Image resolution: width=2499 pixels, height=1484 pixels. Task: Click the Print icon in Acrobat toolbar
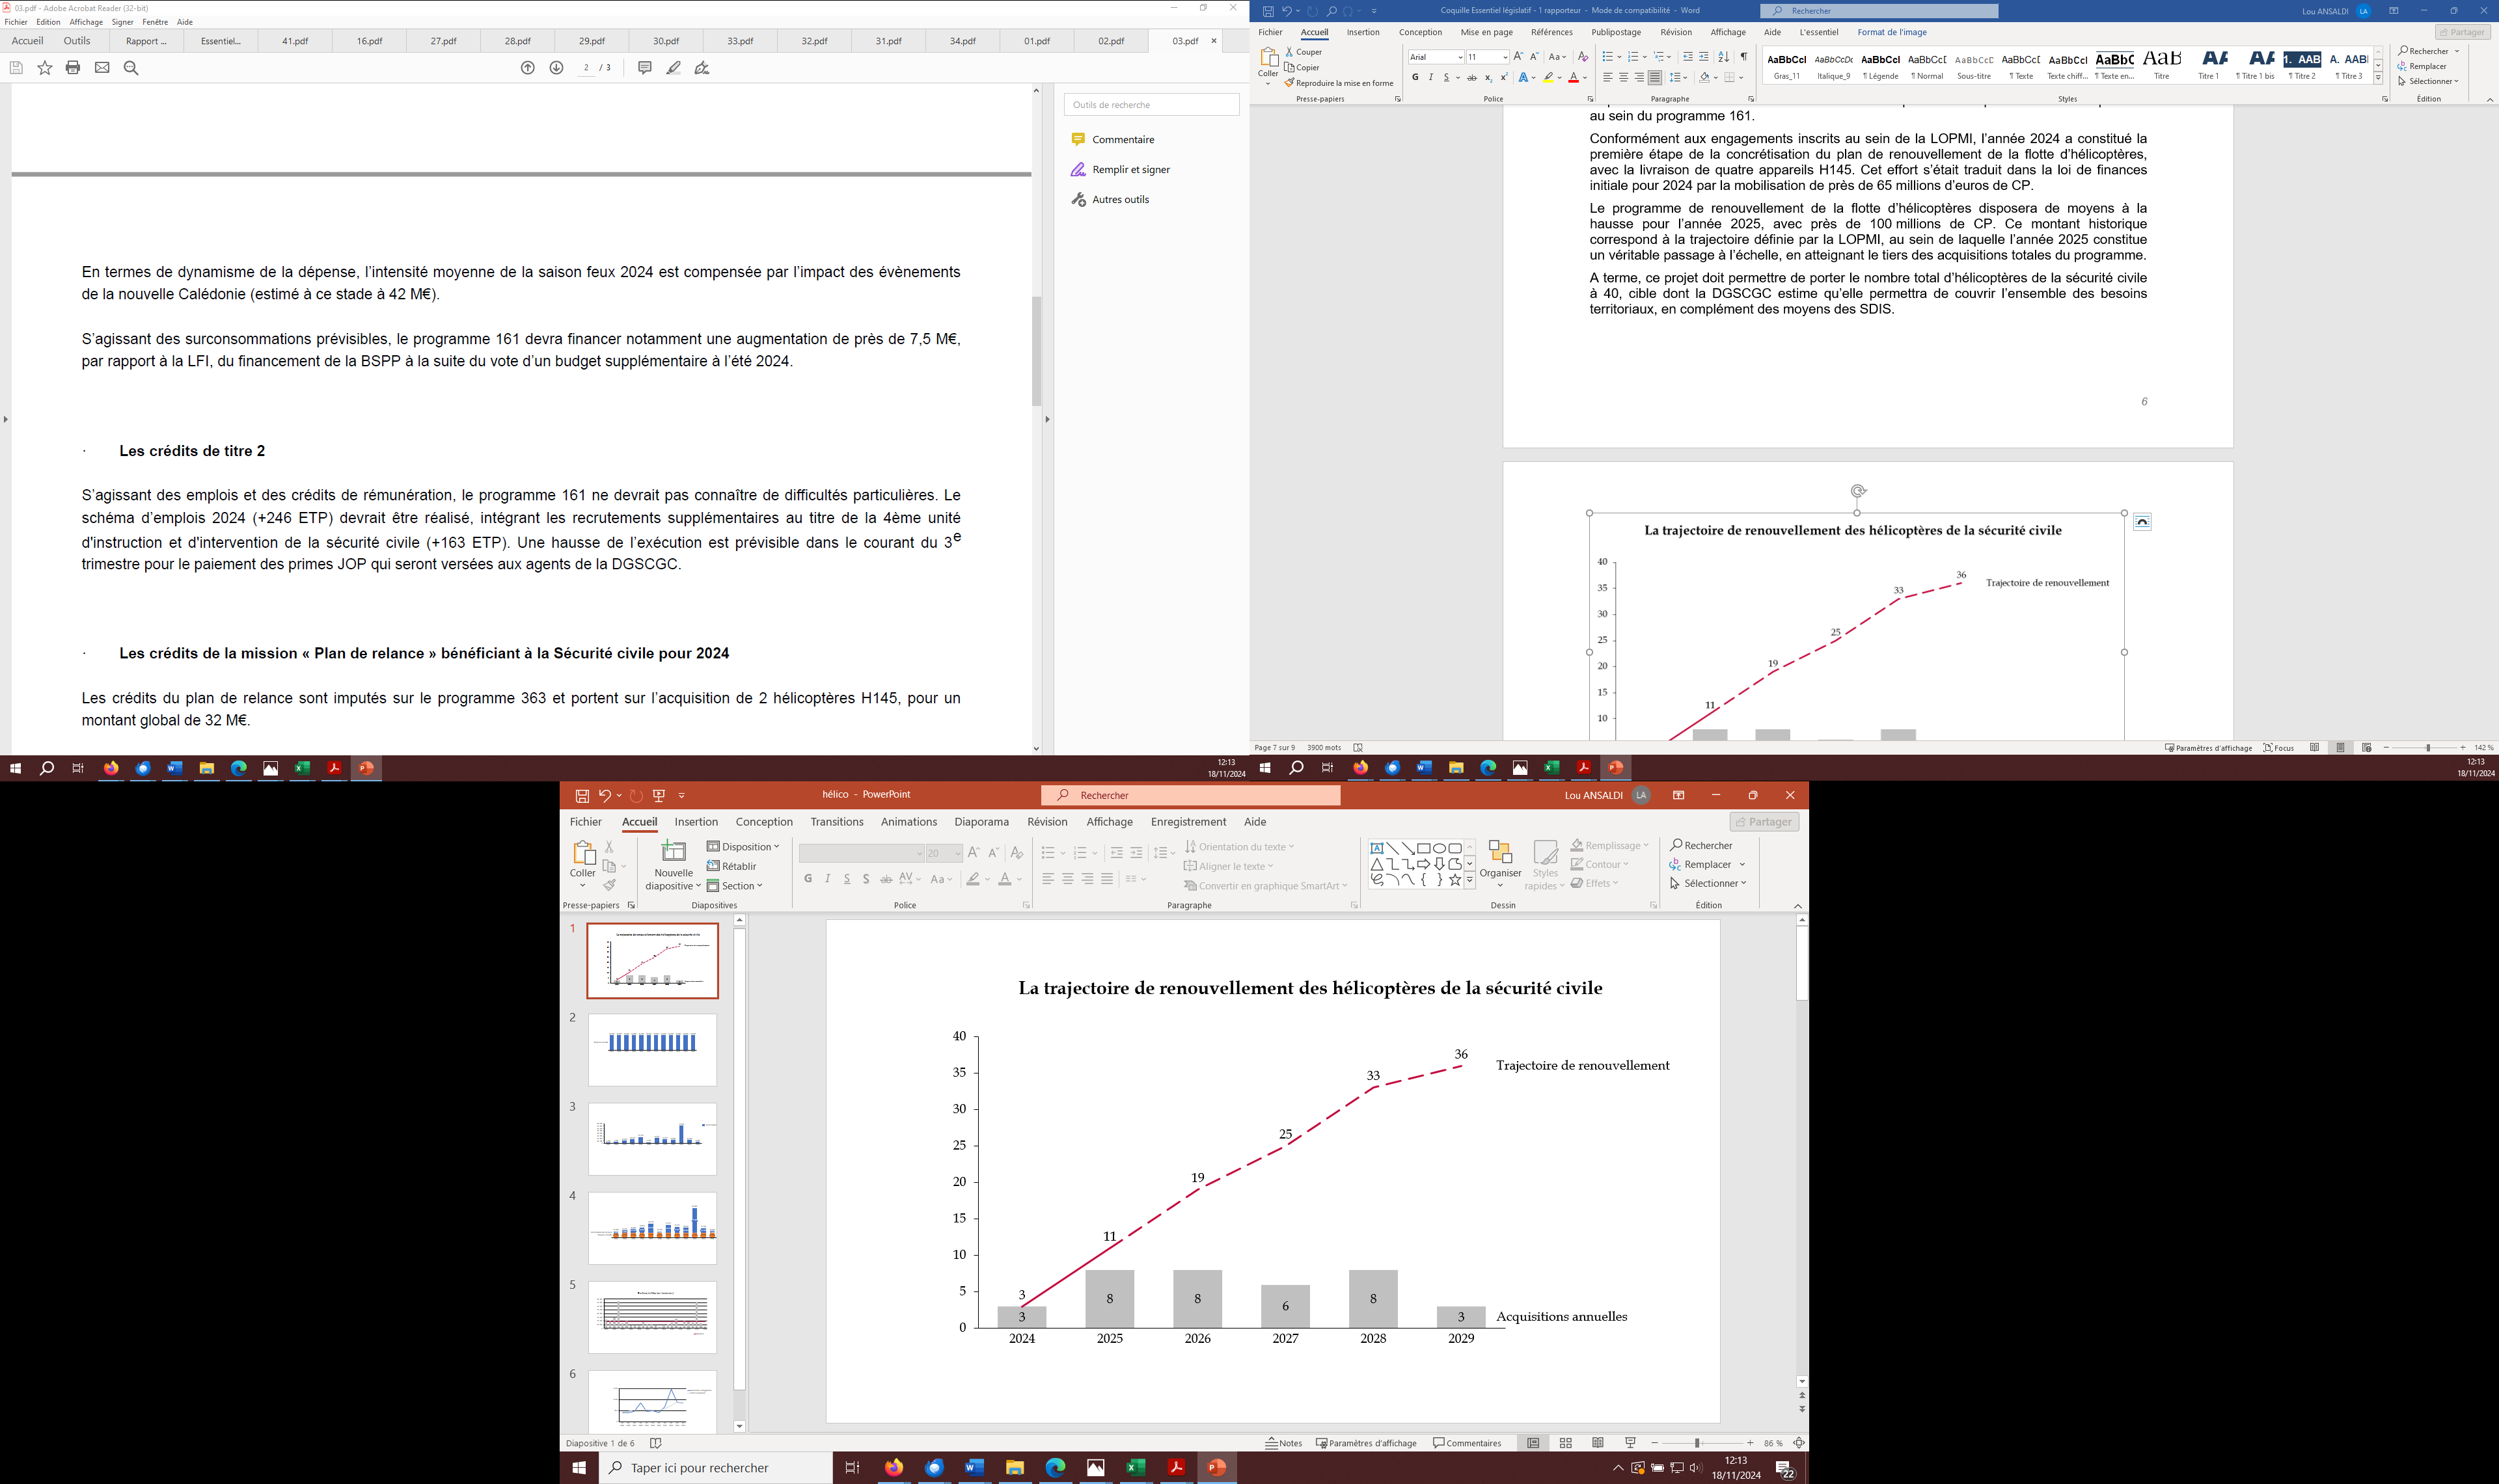point(73,68)
